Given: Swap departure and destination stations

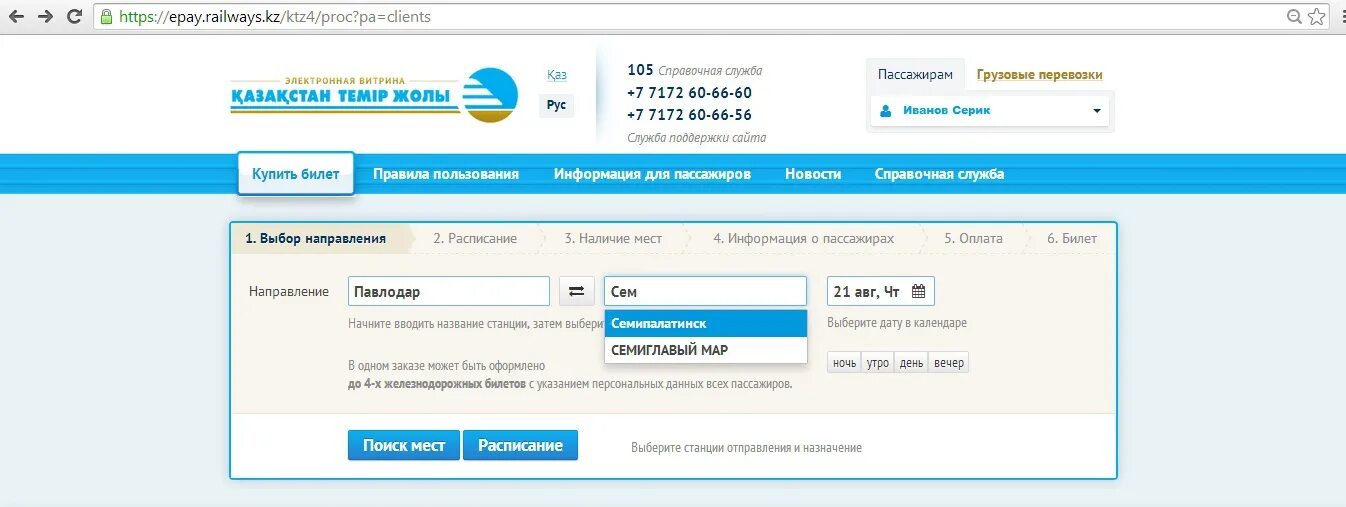Looking at the screenshot, I should point(576,291).
